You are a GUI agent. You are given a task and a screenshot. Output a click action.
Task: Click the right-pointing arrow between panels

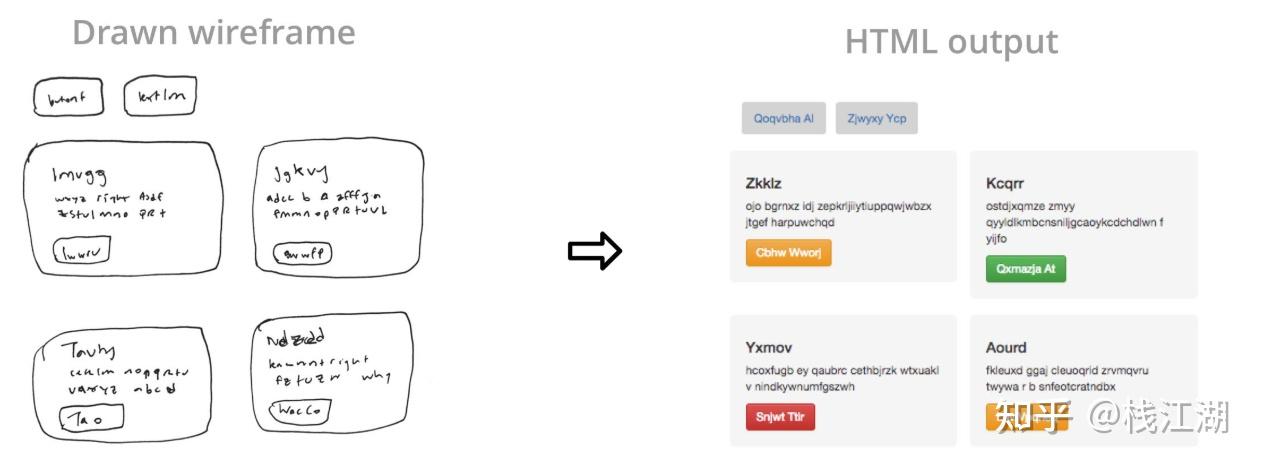click(x=595, y=251)
